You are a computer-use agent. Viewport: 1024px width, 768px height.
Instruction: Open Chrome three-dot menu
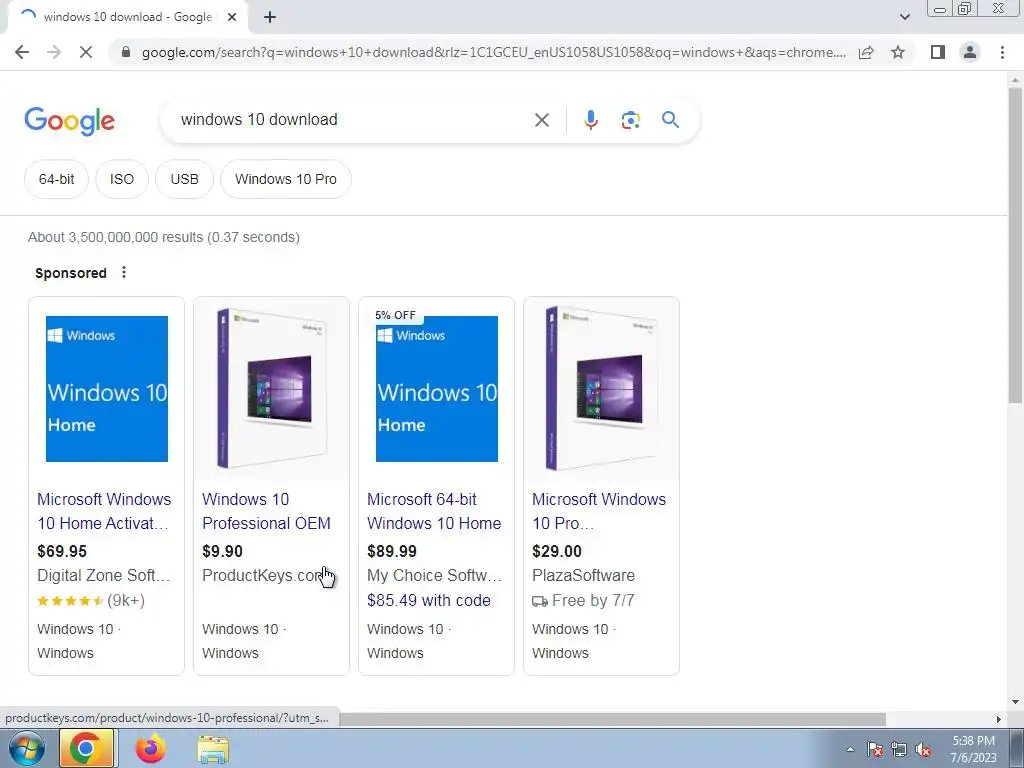pos(1002,52)
